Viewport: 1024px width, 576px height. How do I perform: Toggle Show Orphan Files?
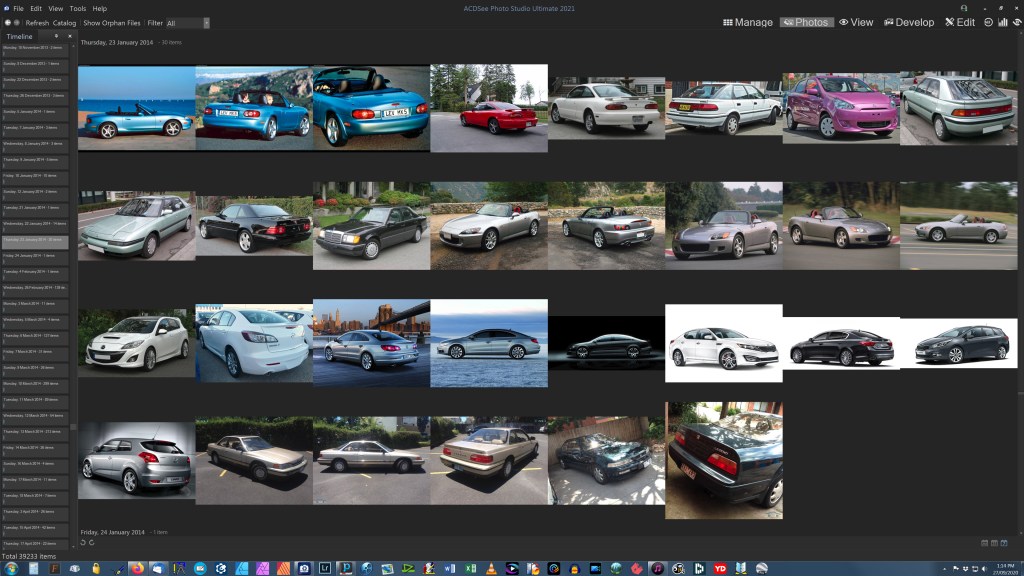tap(111, 22)
